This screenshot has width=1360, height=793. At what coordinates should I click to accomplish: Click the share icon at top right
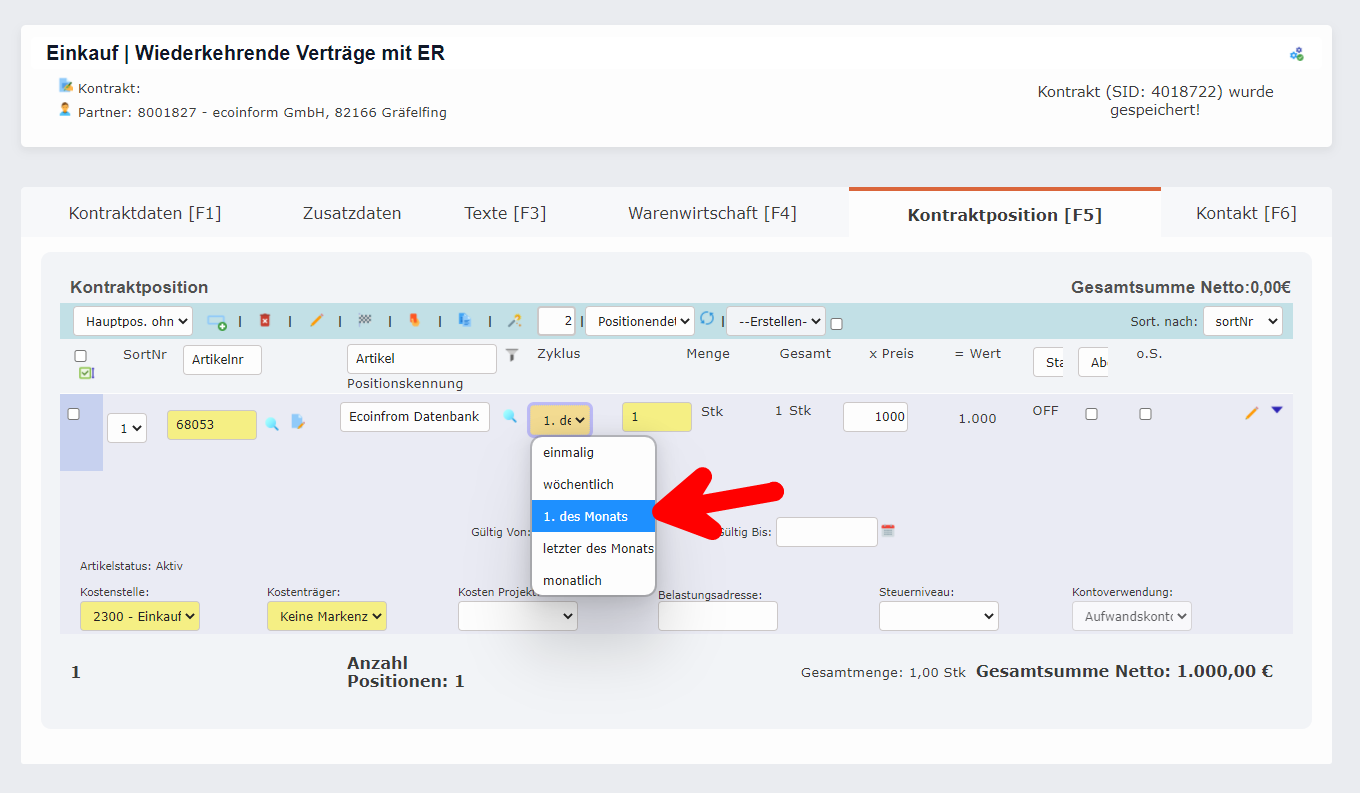pos(1296,53)
